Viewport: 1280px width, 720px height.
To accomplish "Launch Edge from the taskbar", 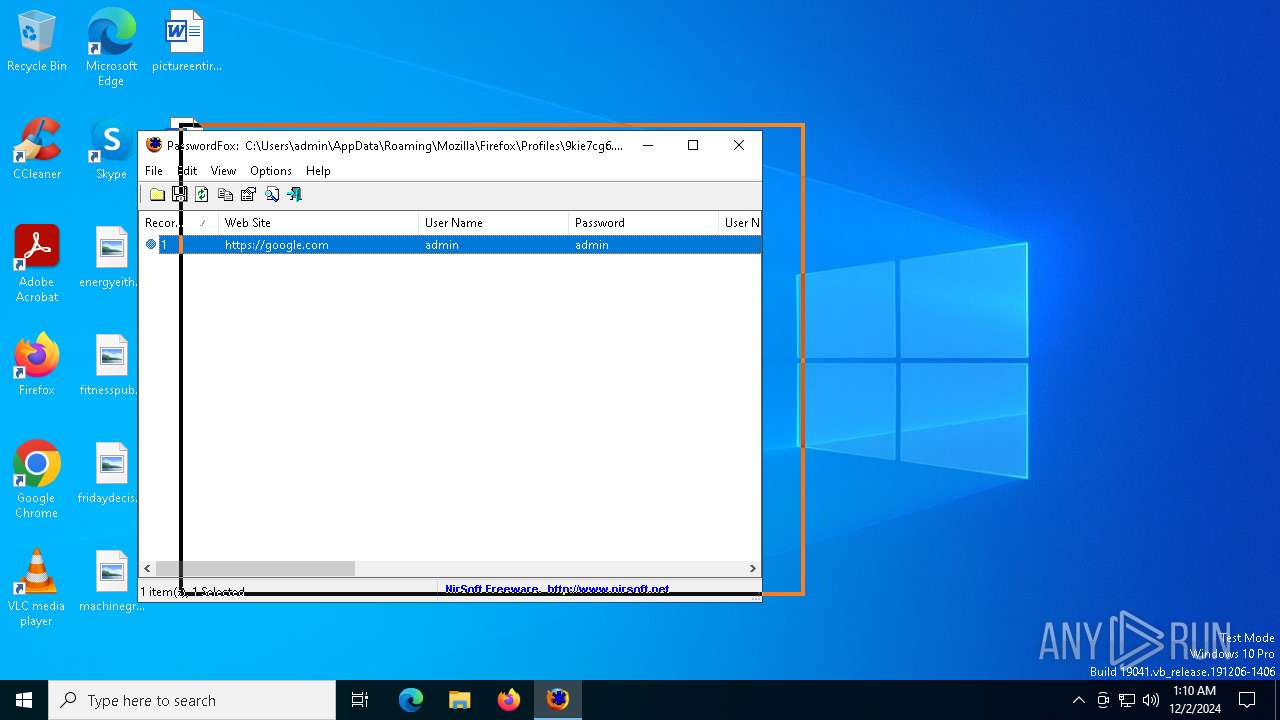I will (411, 700).
